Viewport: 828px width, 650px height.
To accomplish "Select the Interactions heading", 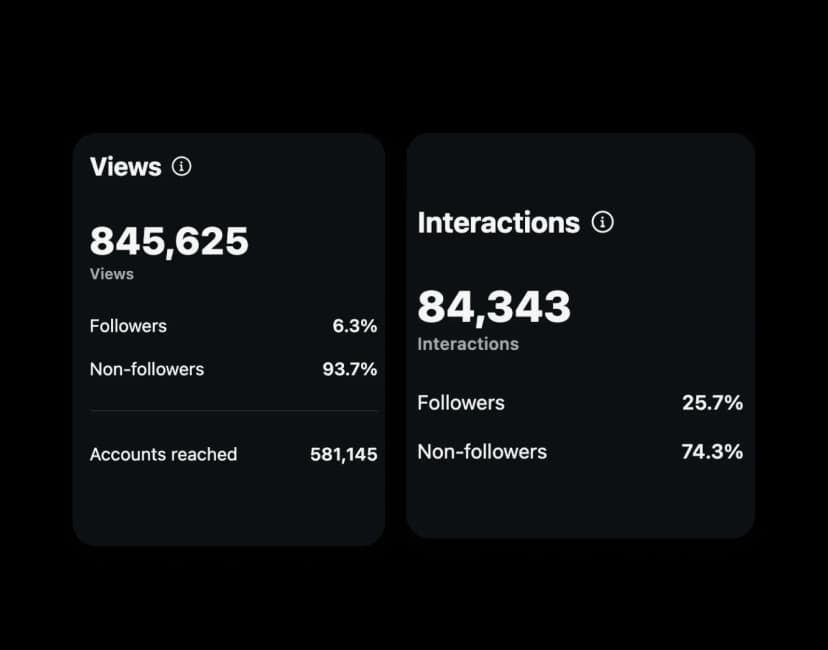I will [x=499, y=223].
